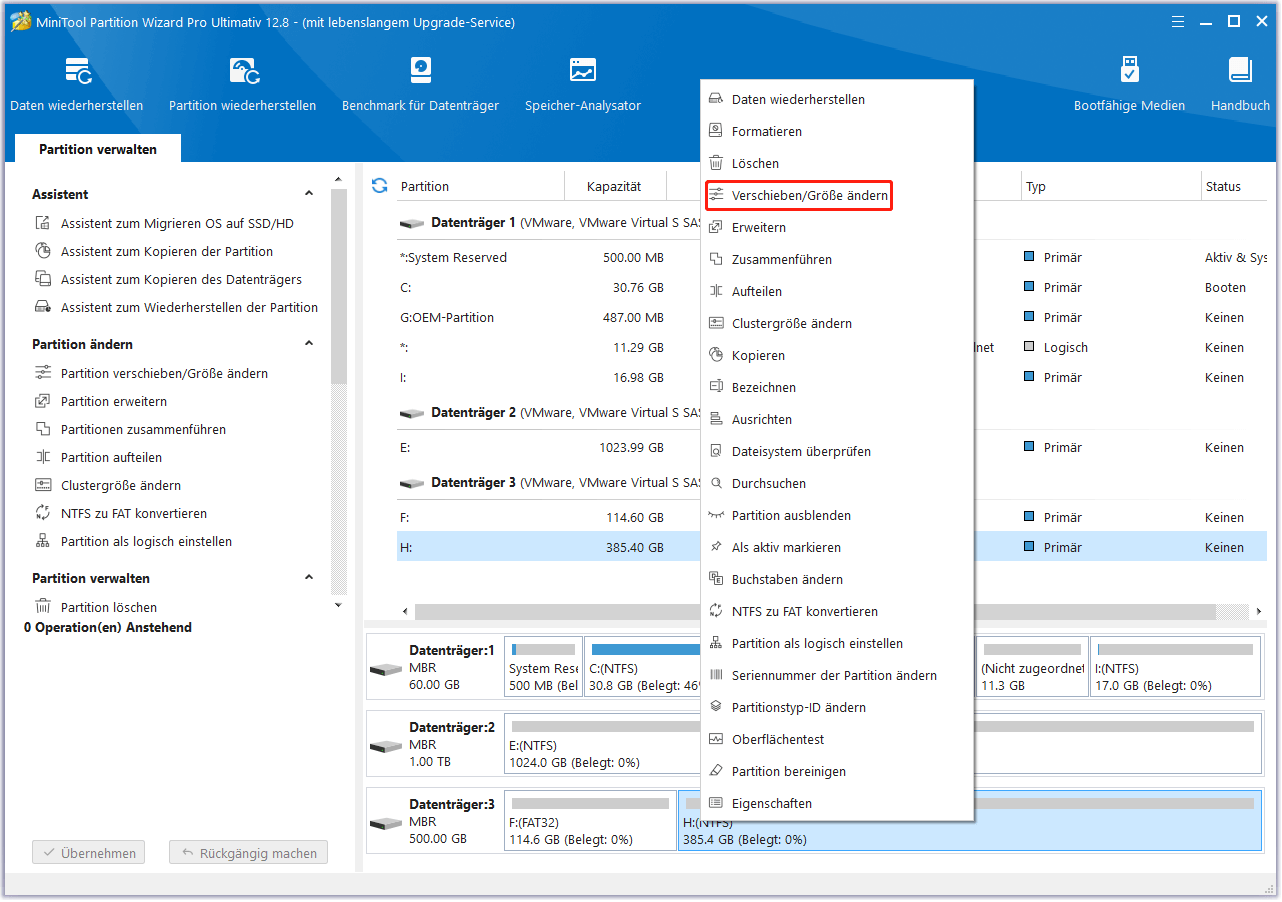Screen dimensions: 1282x902
Task: Choose Formatieren from context menu
Action: click(837, 132)
